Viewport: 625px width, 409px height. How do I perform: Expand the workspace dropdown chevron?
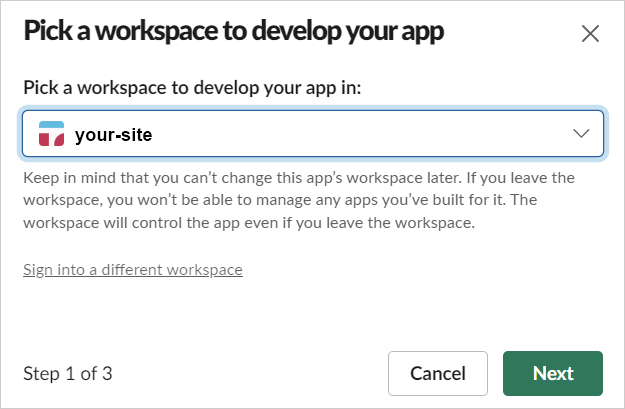point(580,134)
